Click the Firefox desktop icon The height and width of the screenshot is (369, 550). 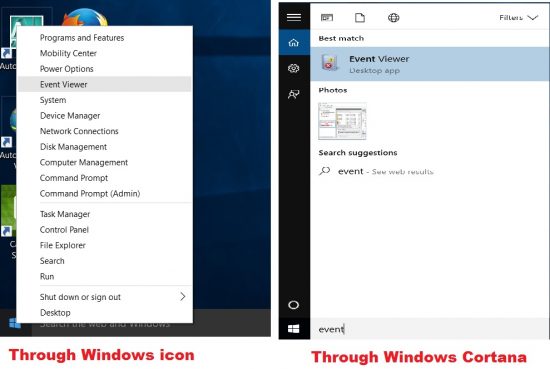pos(84,18)
